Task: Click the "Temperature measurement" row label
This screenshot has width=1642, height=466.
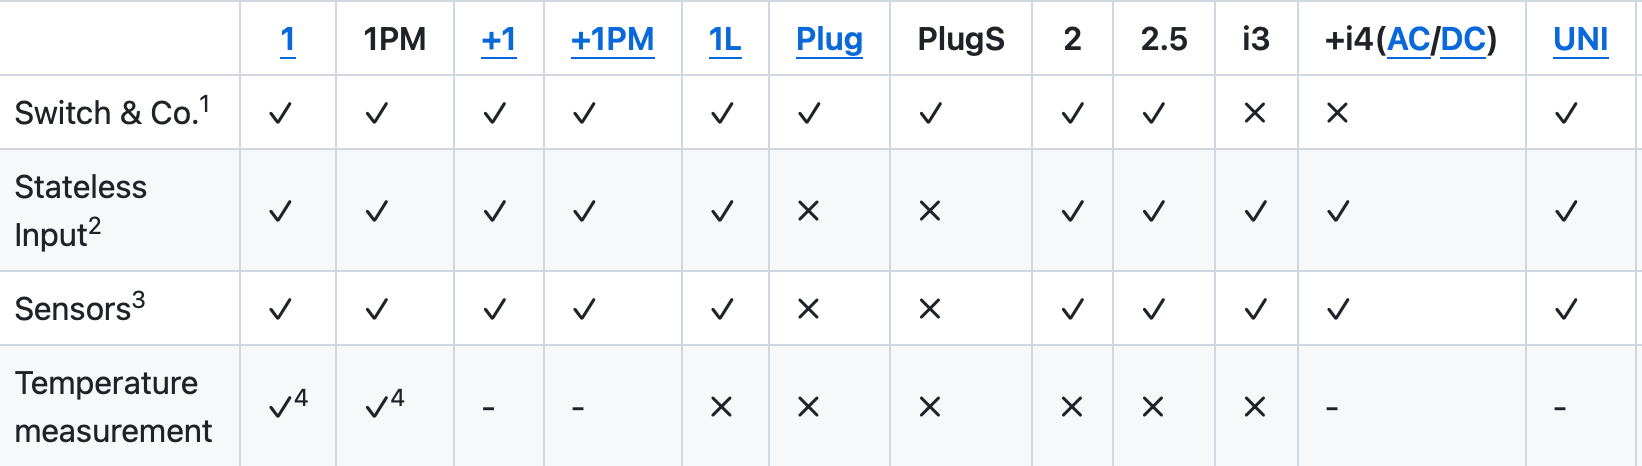Action: pos(112,407)
